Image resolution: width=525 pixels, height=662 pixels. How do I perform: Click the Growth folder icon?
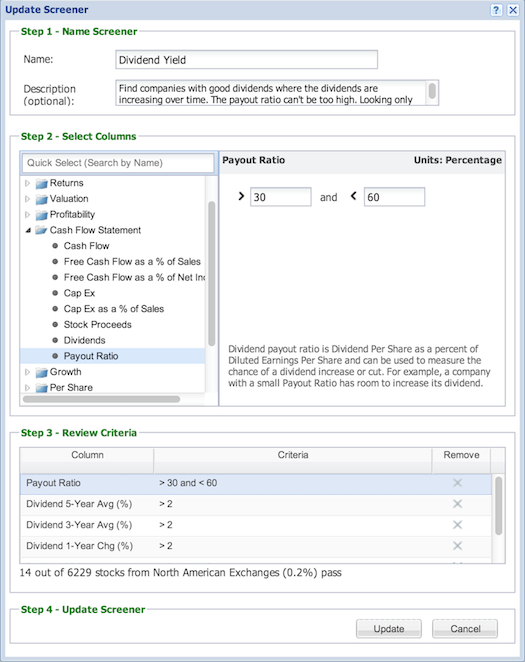coord(41,372)
